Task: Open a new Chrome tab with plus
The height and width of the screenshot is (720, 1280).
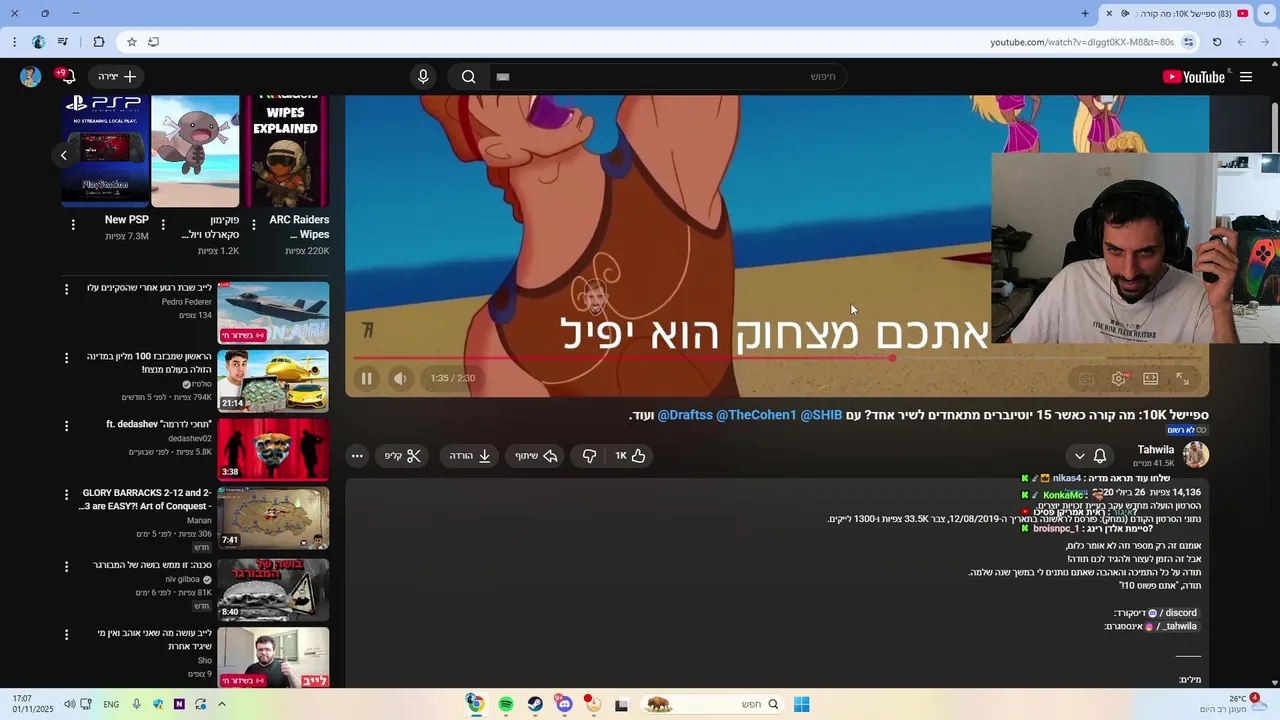Action: (1085, 14)
